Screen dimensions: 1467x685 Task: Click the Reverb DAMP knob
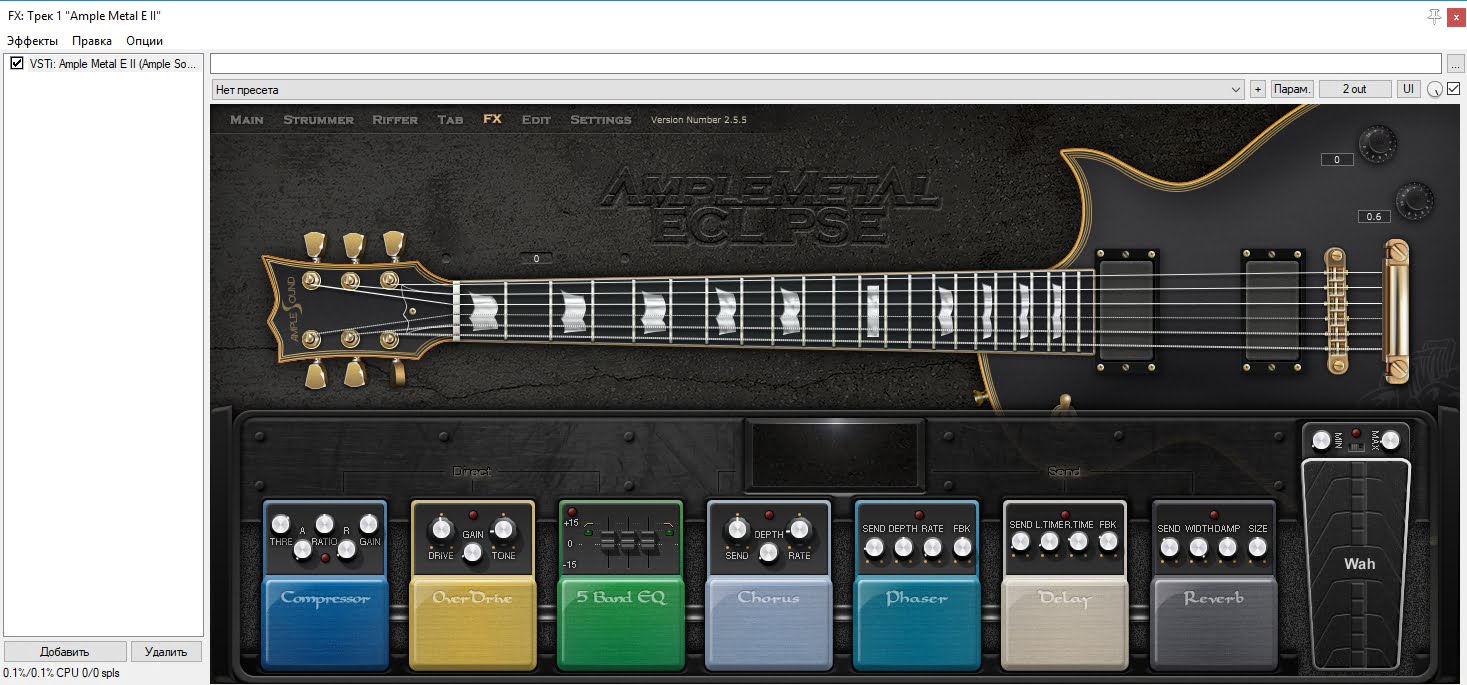click(1228, 547)
